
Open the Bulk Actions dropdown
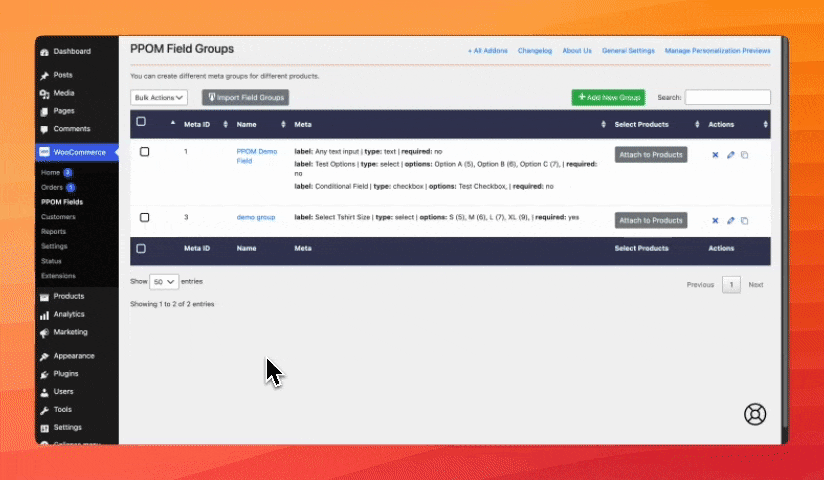[159, 97]
